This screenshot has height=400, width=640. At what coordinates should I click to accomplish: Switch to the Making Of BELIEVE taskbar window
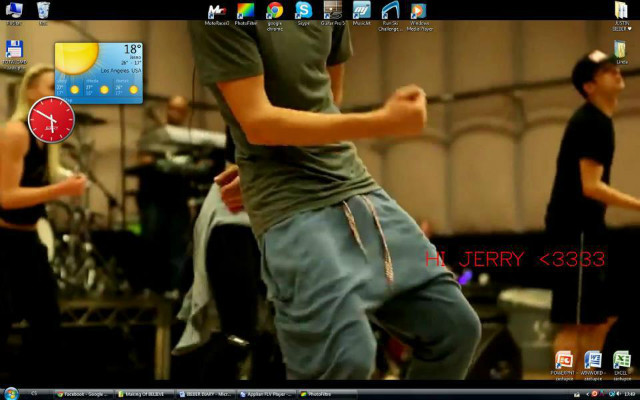(x=144, y=394)
